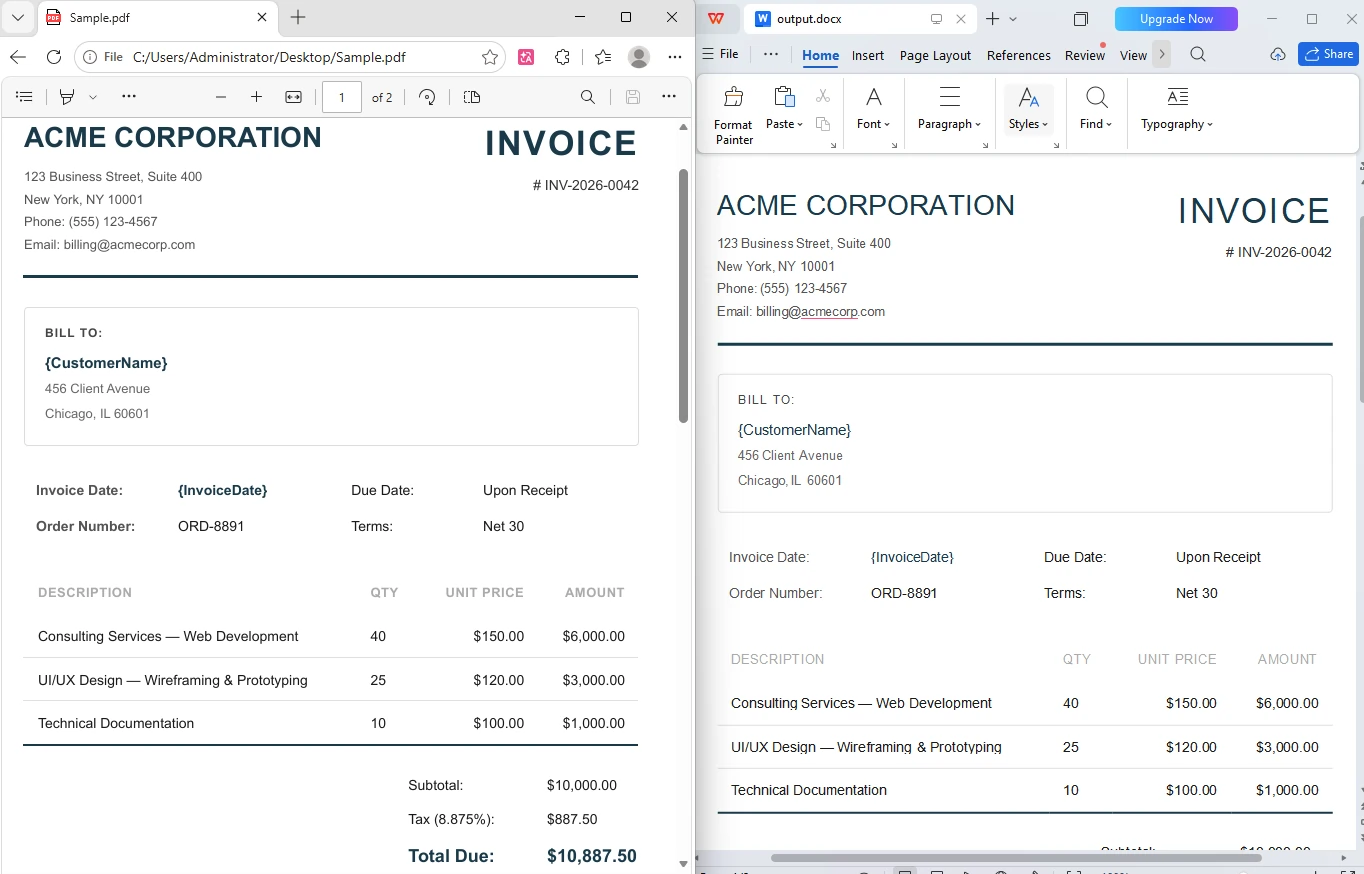Click the fit-to-width icon in PDF toolbar
The width and height of the screenshot is (1364, 874).
point(293,97)
